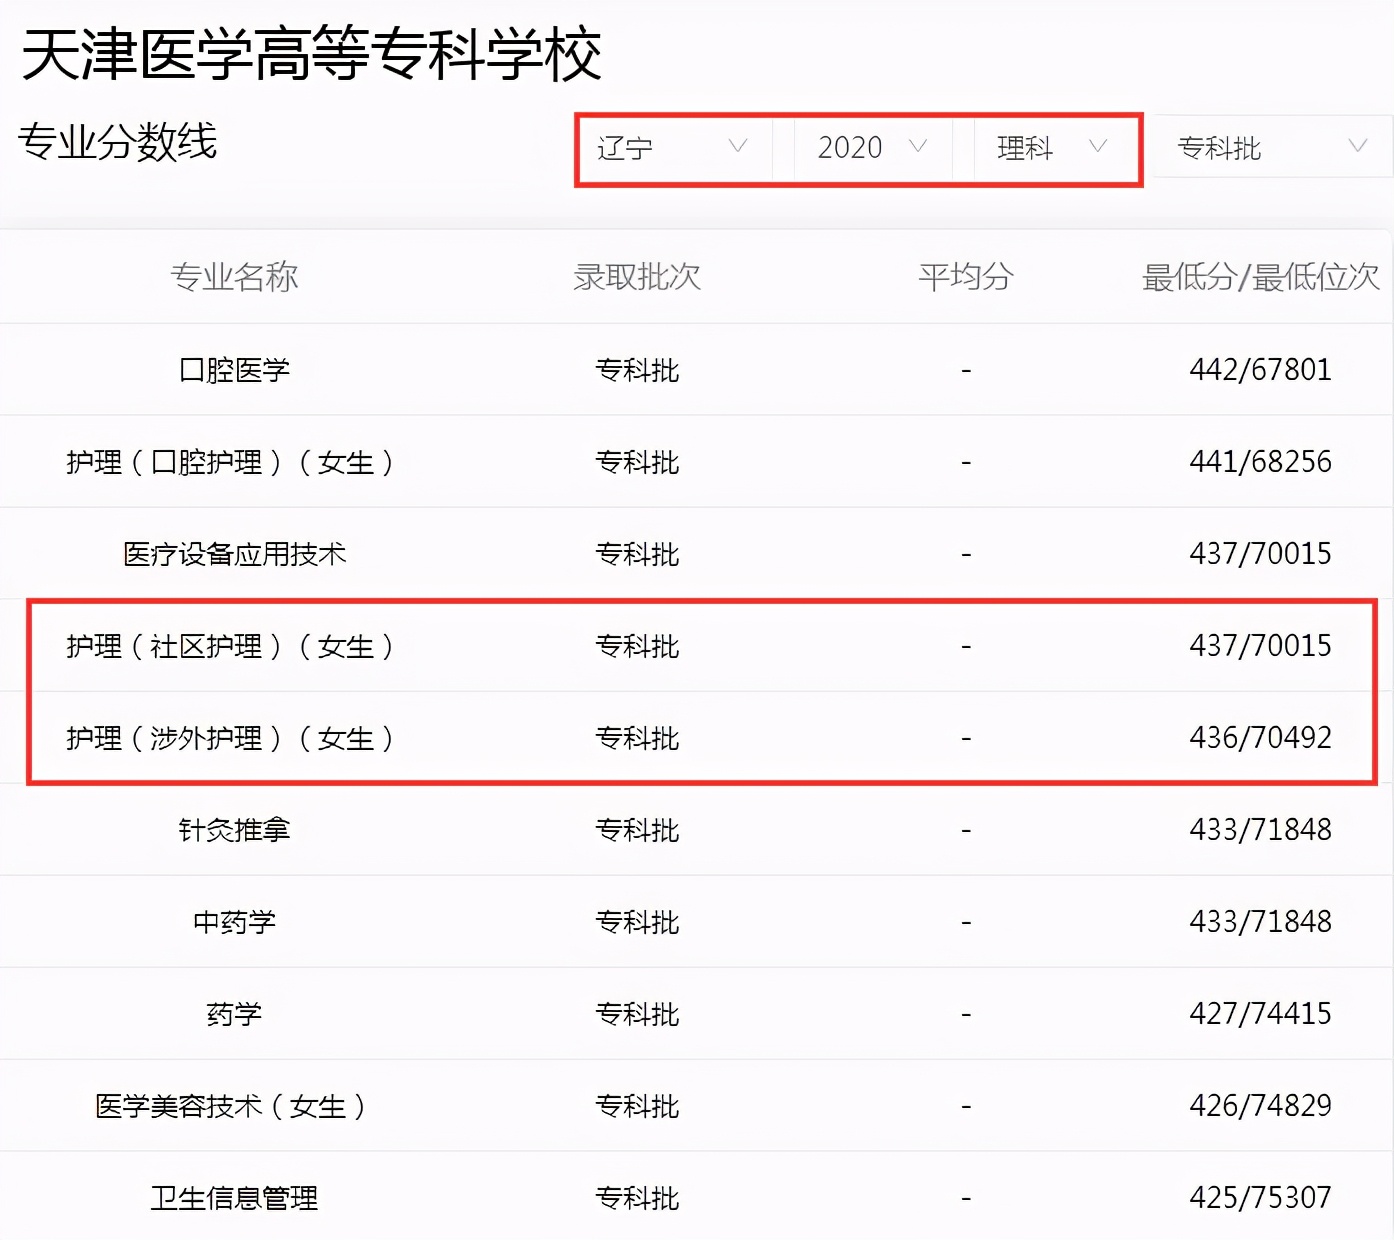Click the 中药学 major name
Screen dimensions: 1394x1240
(x=235, y=921)
